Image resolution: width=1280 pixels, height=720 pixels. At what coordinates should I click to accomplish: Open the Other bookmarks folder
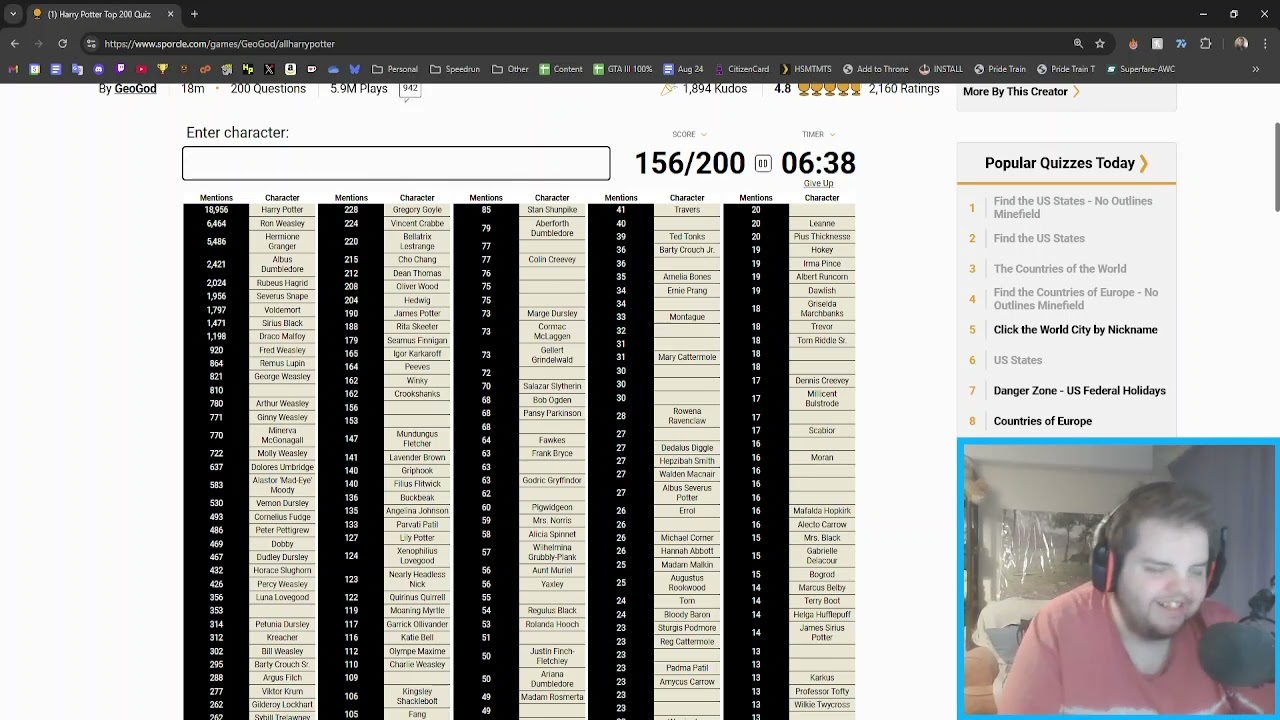pyautogui.click(x=510, y=69)
